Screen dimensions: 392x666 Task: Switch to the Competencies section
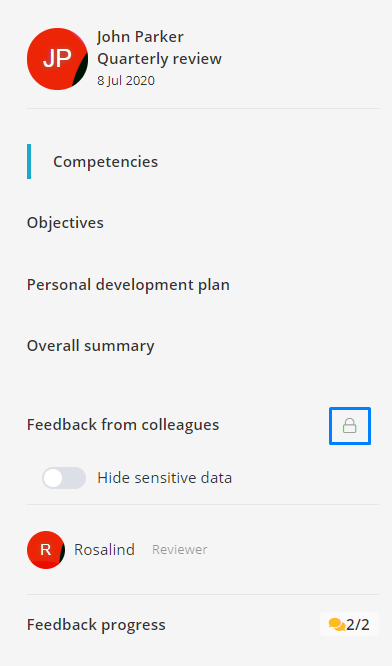point(105,162)
